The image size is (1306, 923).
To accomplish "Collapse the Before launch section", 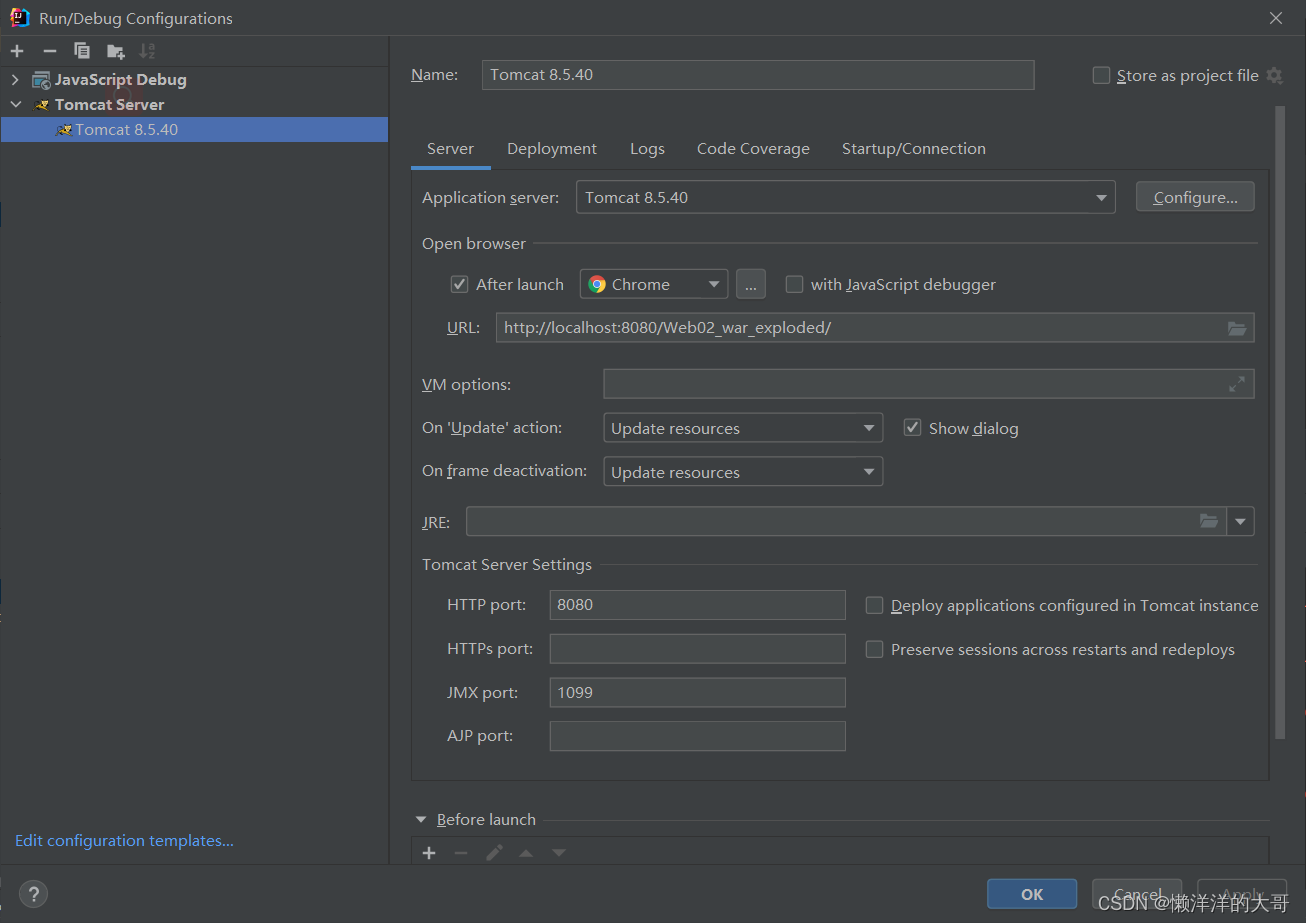I will tap(421, 820).
